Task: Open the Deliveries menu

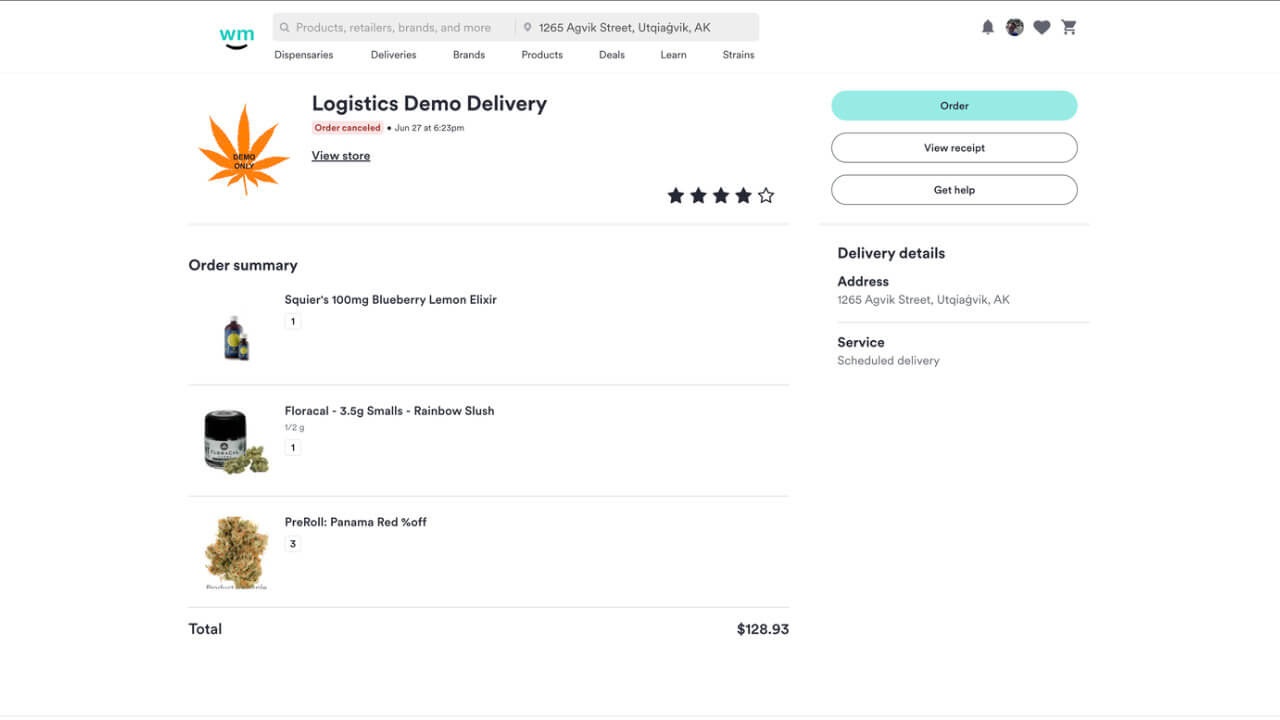Action: pyautogui.click(x=393, y=55)
